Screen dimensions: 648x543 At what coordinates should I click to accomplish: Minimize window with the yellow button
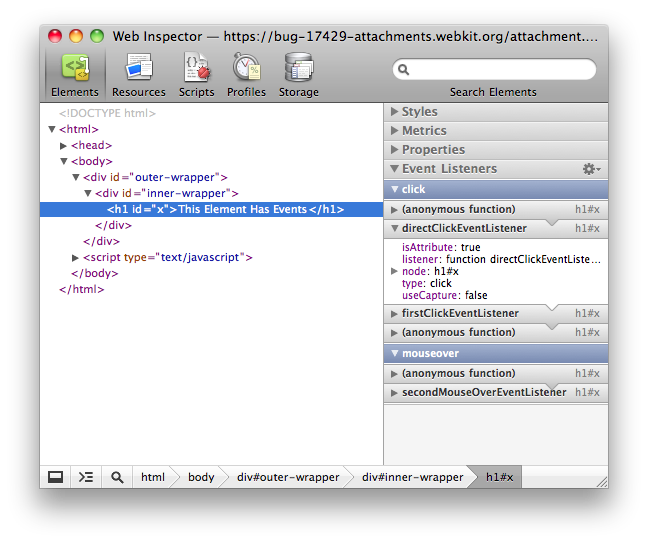click(x=76, y=36)
